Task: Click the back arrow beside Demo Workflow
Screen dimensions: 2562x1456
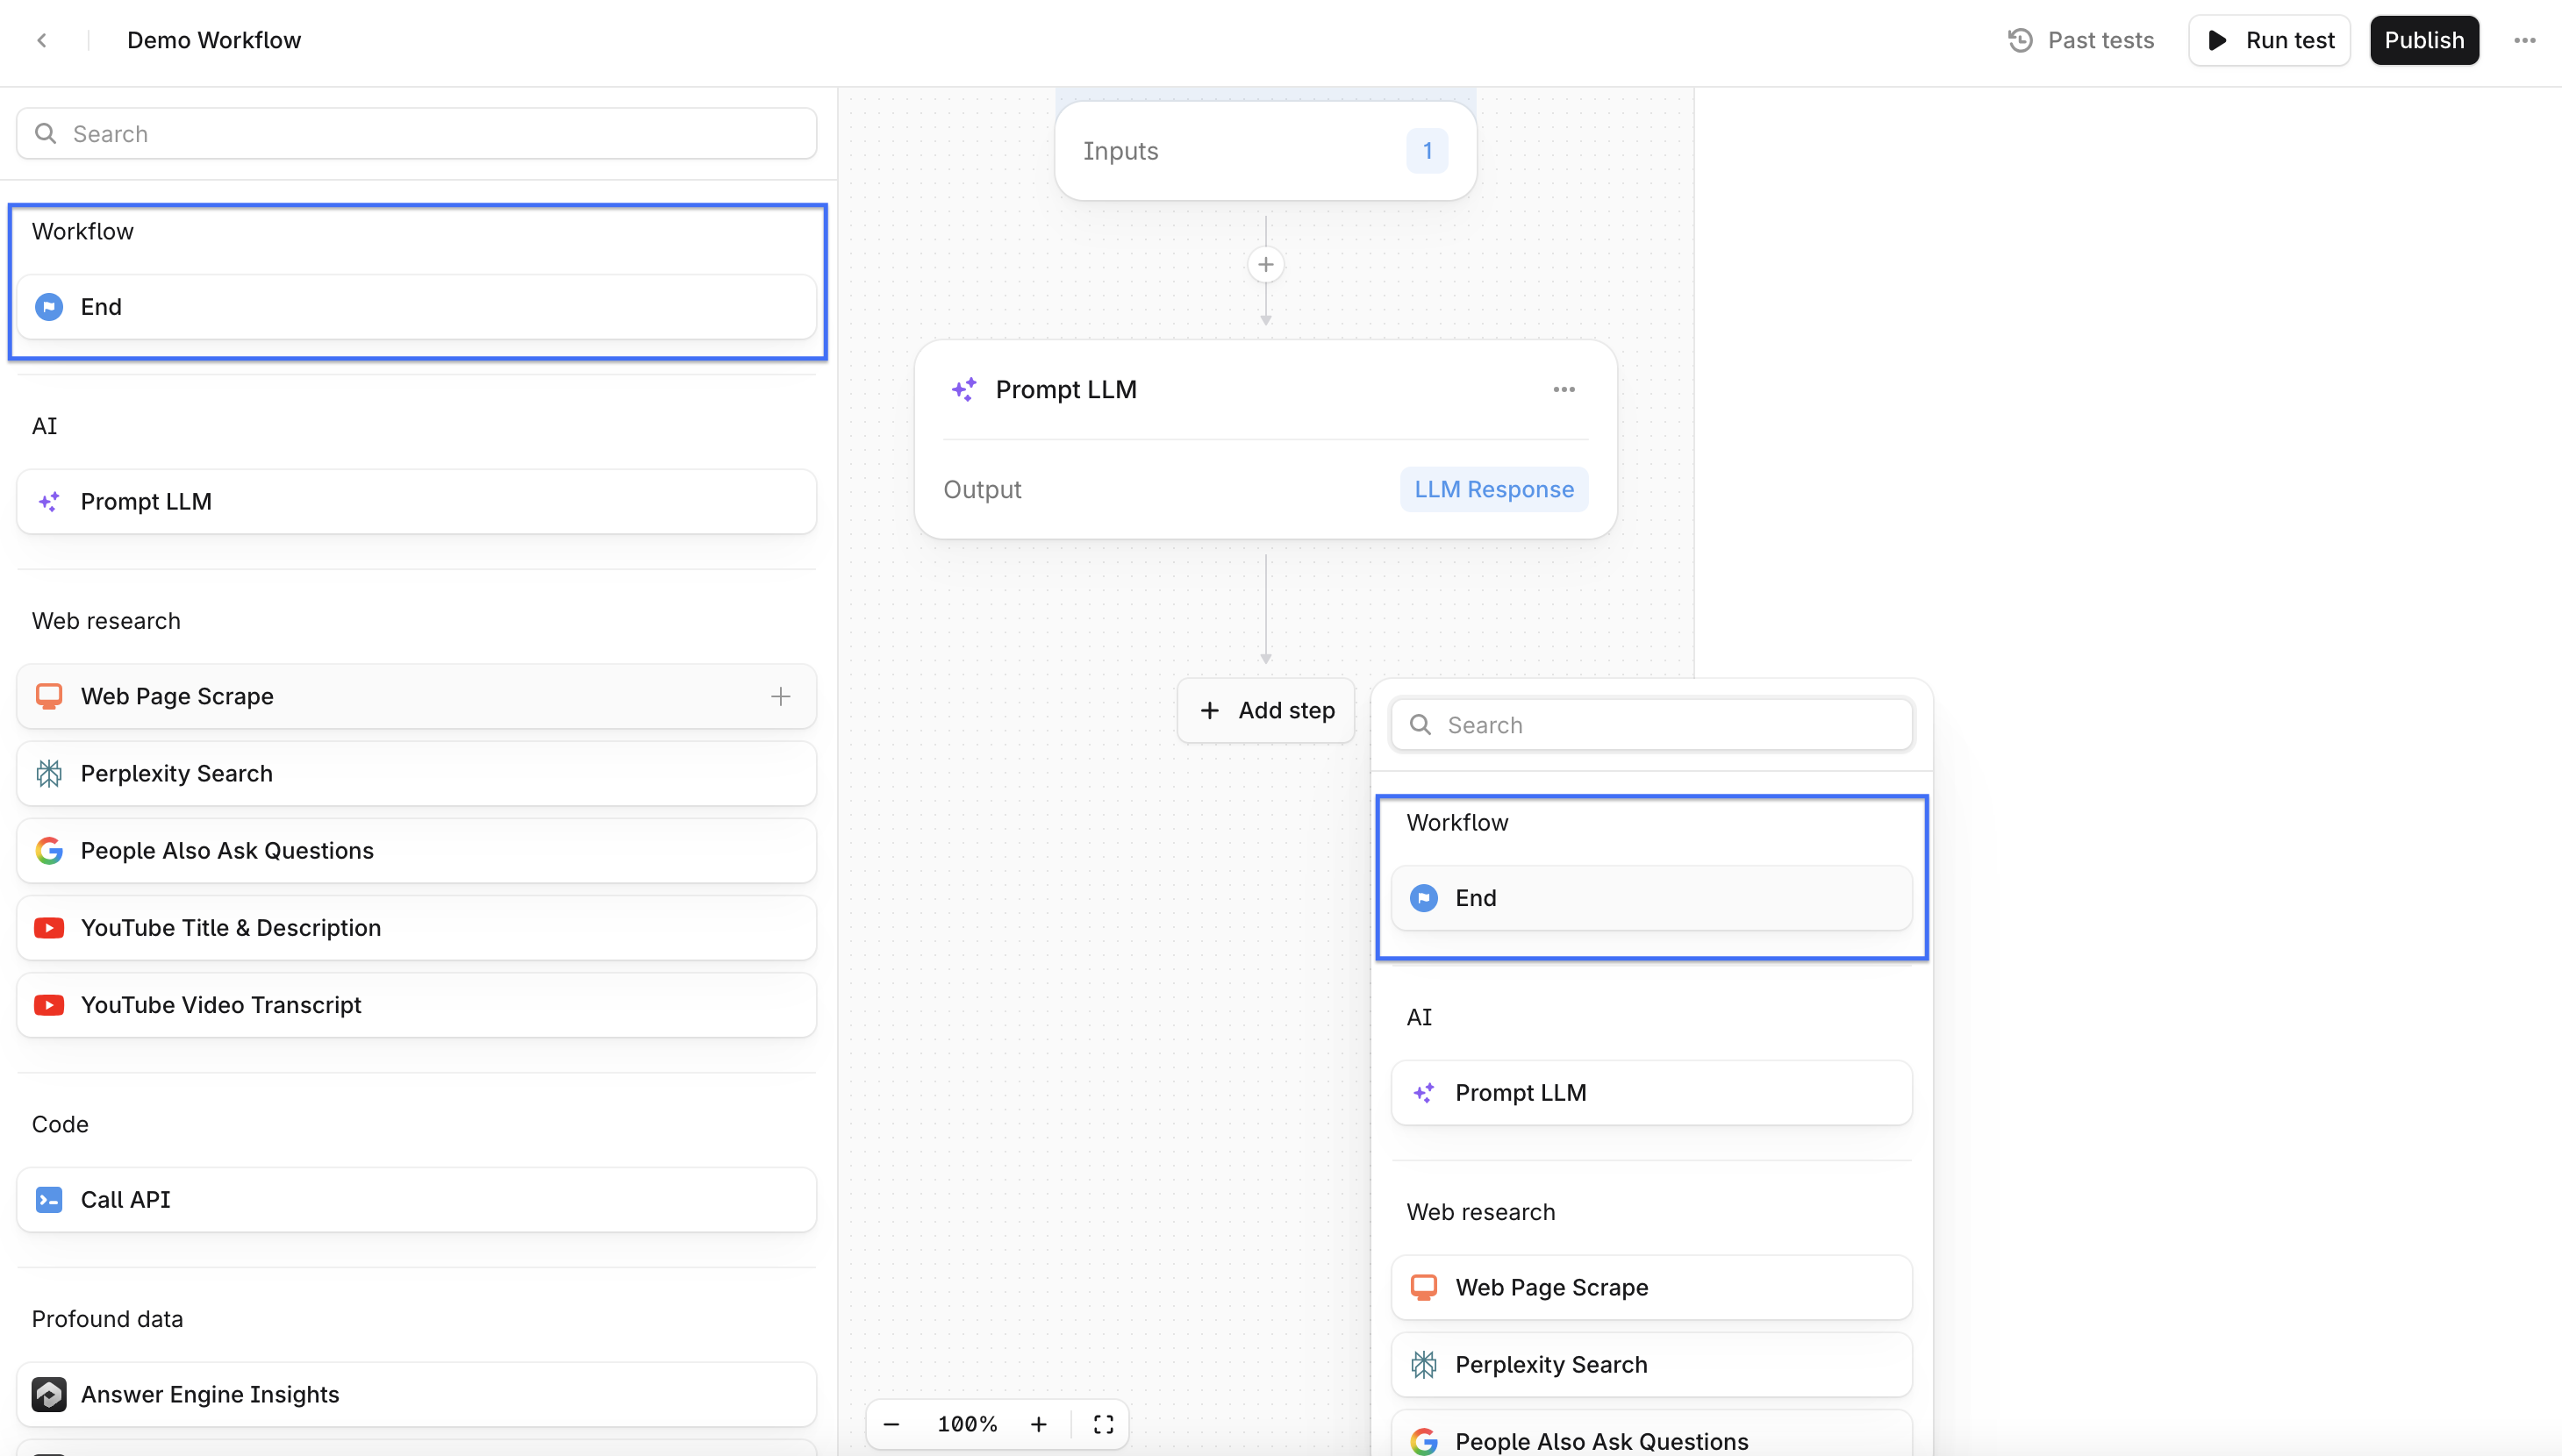Action: click(x=42, y=40)
